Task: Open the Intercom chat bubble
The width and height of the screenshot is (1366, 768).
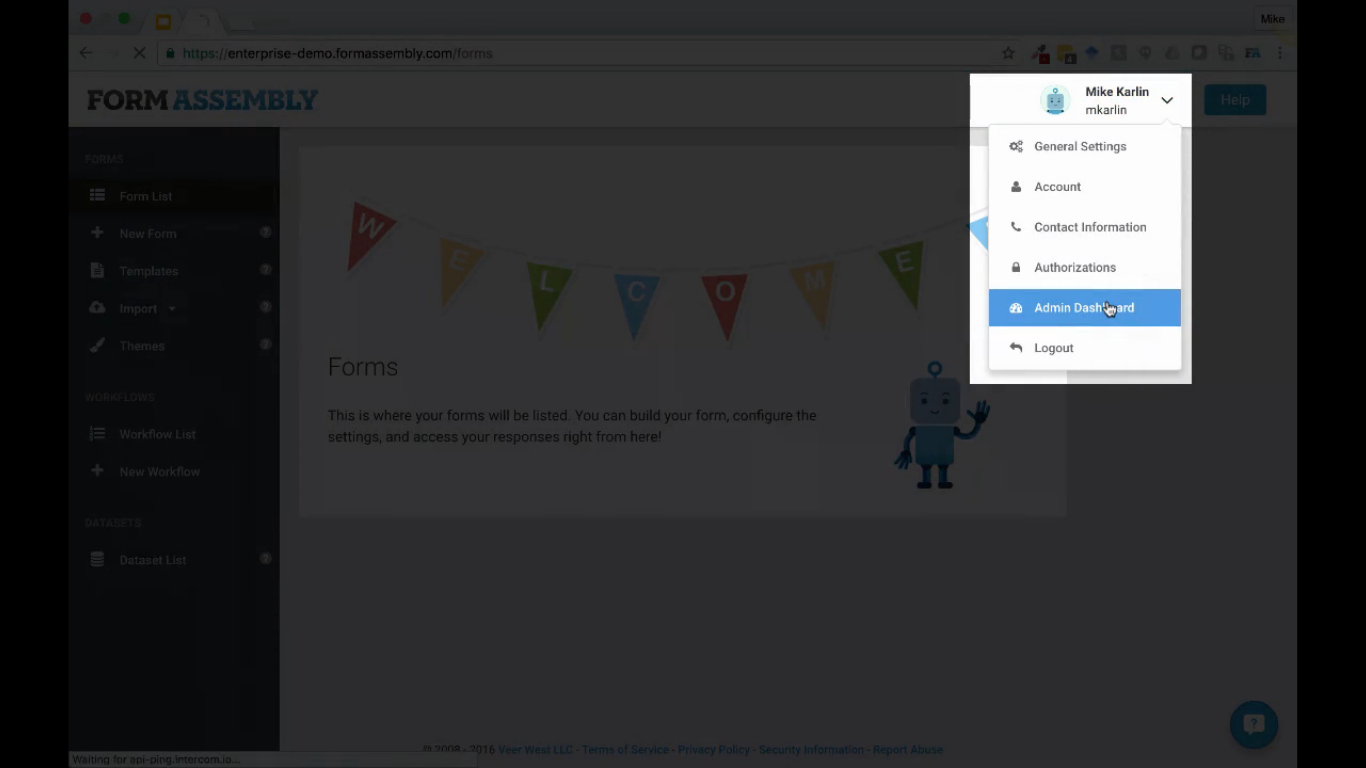Action: coord(1254,725)
